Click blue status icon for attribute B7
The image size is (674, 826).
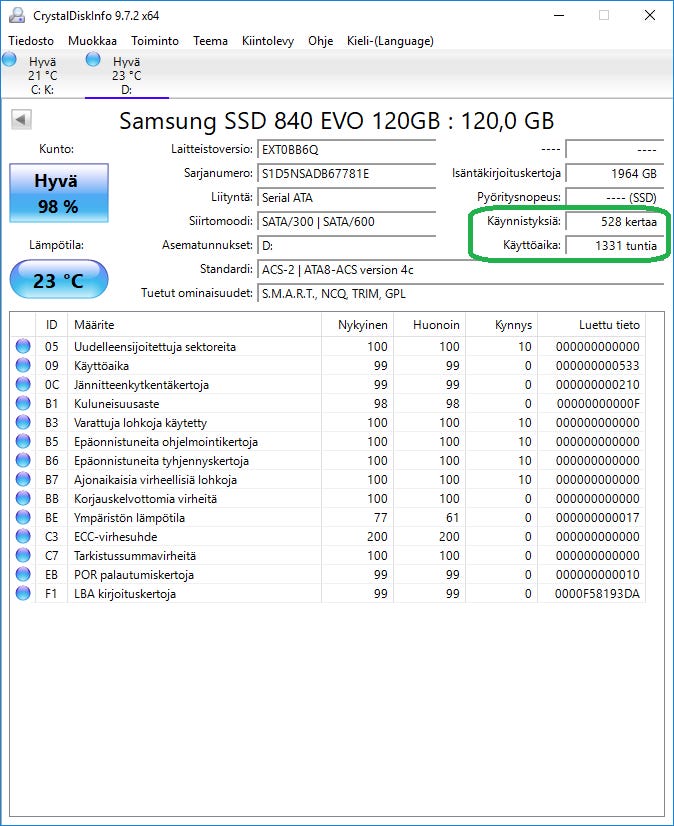[x=23, y=479]
